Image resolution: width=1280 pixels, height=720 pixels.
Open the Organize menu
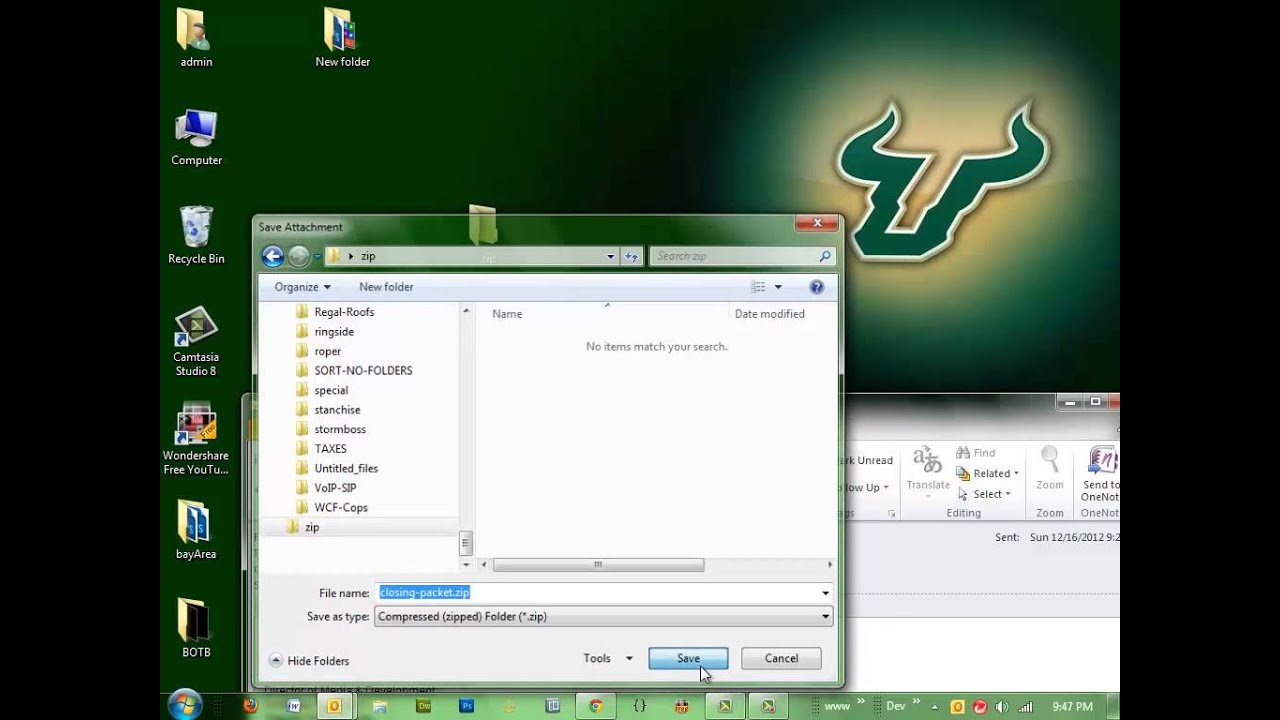pos(302,287)
